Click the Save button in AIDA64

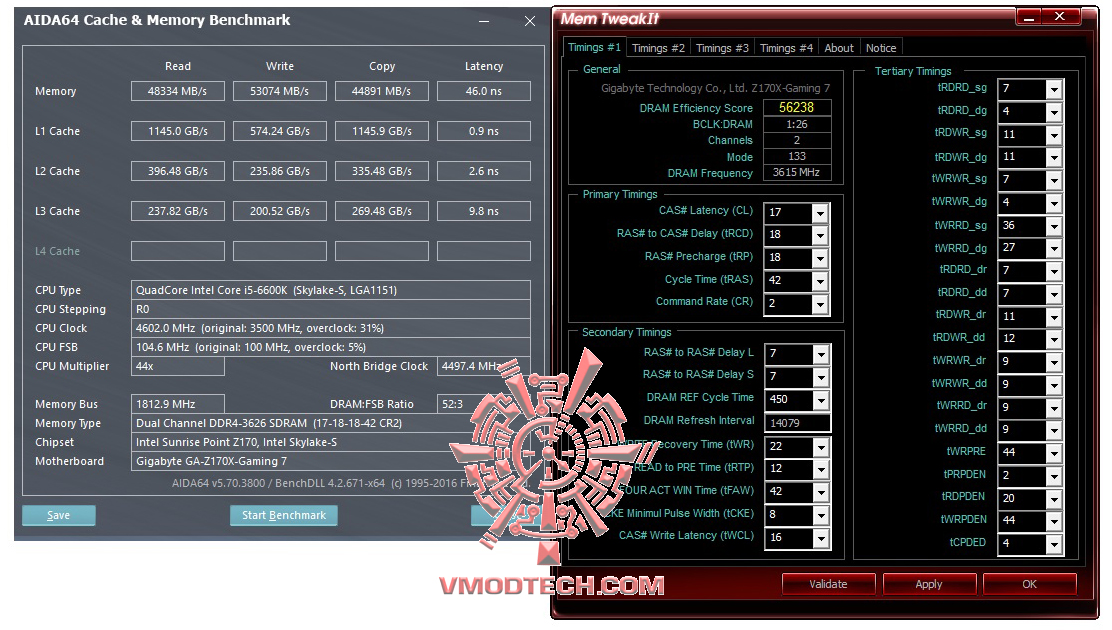[x=58, y=515]
